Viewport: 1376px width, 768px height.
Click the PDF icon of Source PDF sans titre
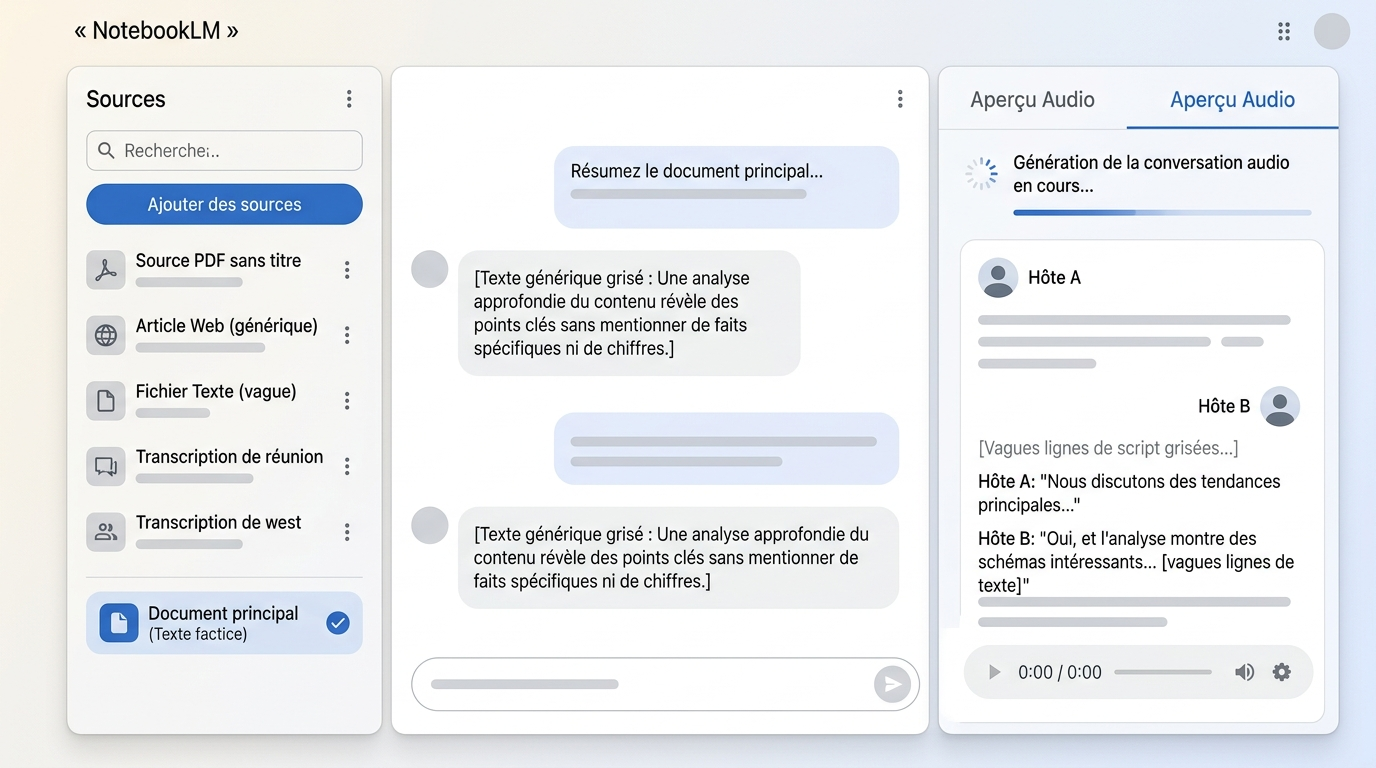[x=106, y=270]
